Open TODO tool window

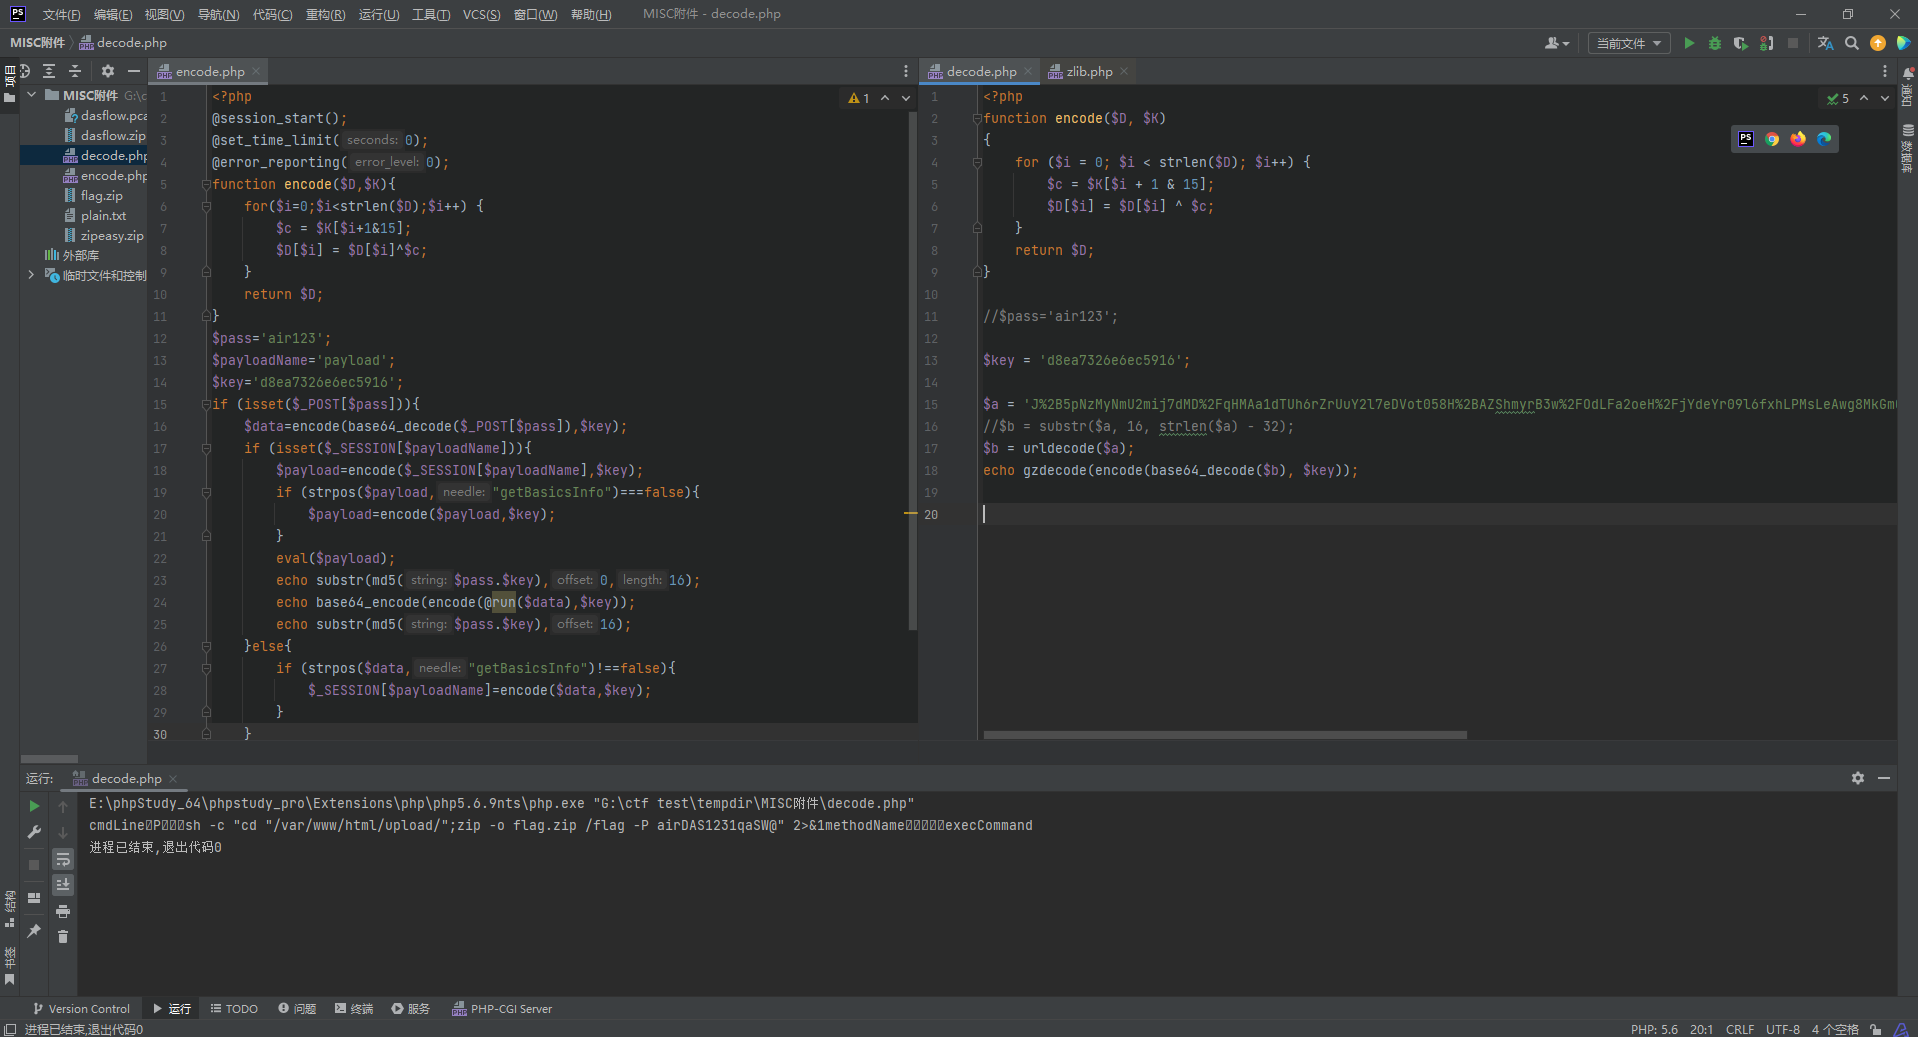(x=234, y=1009)
